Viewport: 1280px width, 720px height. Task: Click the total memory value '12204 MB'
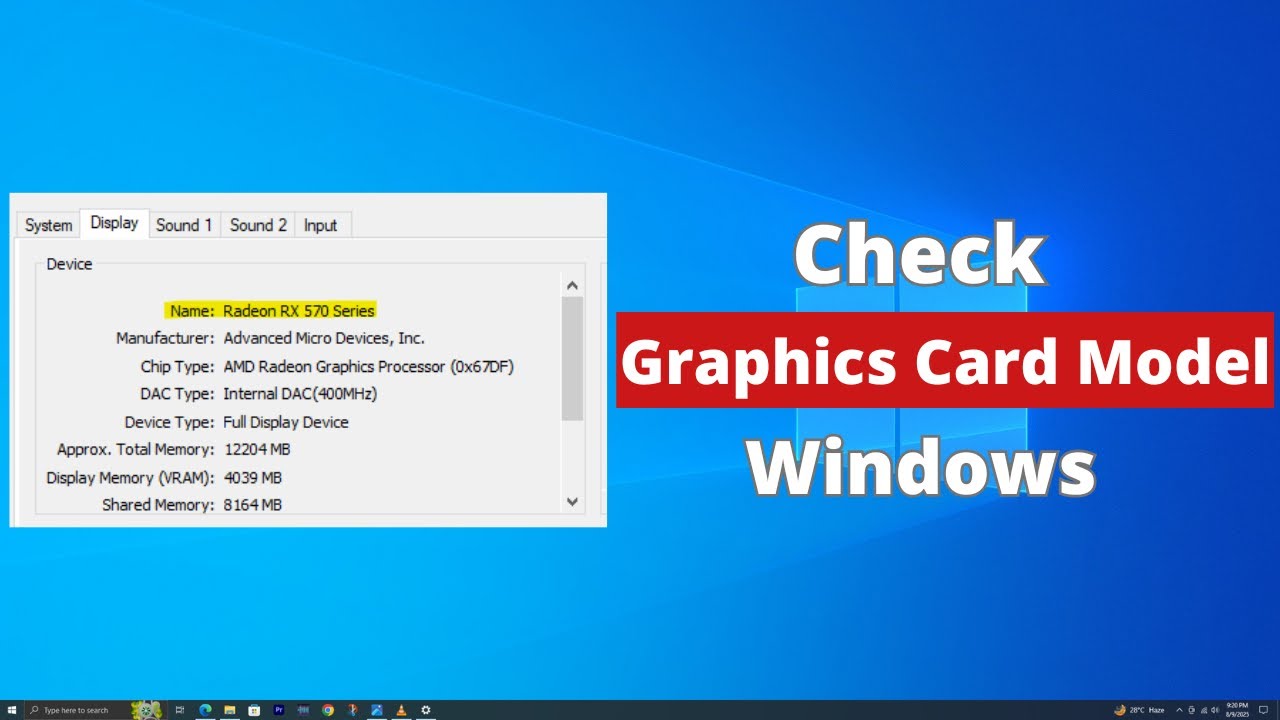click(257, 450)
